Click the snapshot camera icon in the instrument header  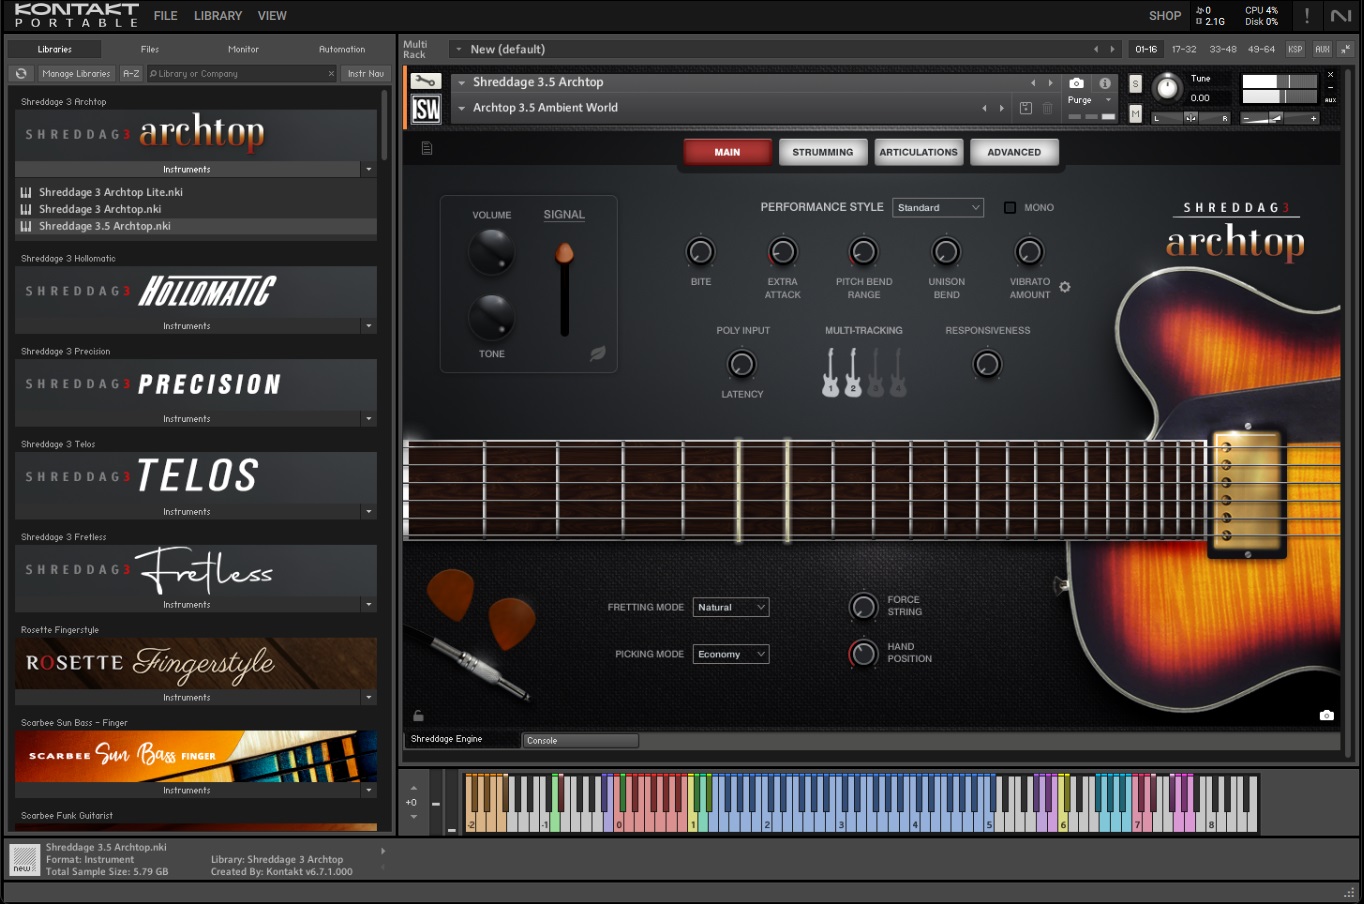tap(1076, 83)
